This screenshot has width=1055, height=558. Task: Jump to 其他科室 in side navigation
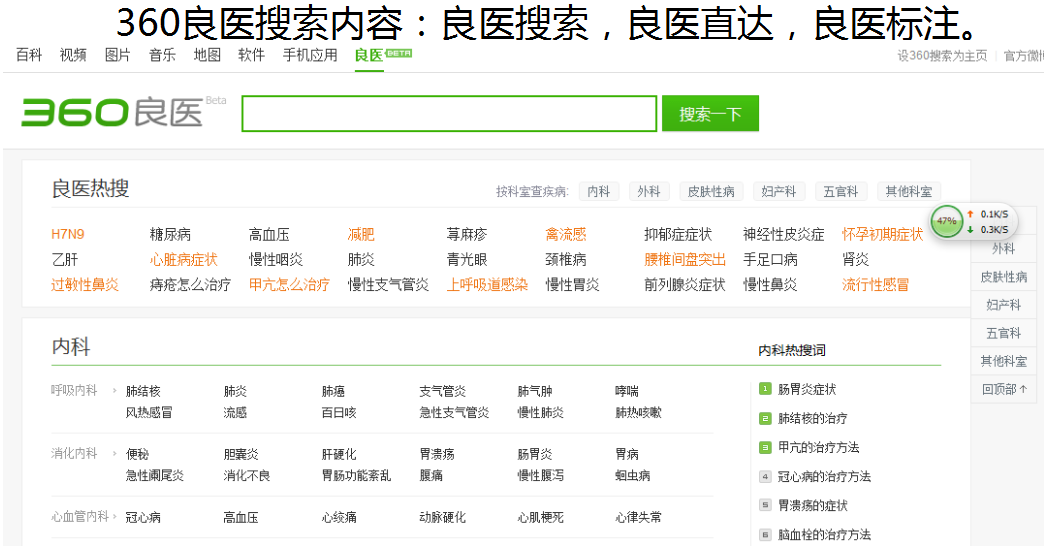(x=1003, y=361)
